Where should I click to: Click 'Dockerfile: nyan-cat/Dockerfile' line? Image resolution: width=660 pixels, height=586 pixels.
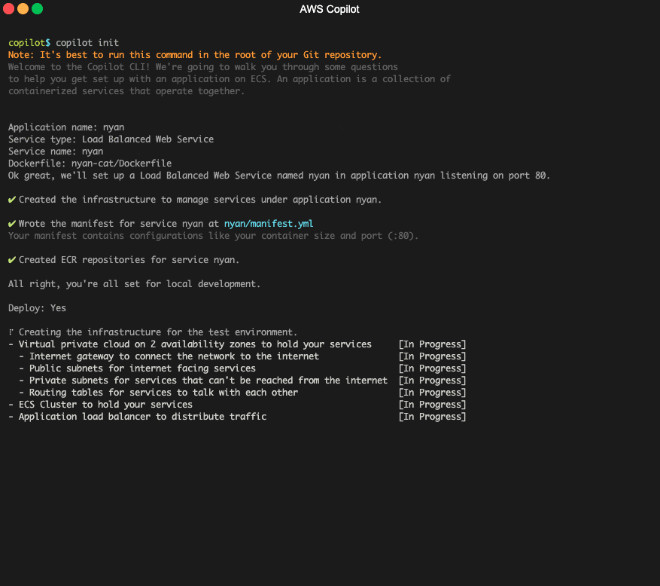pos(90,163)
